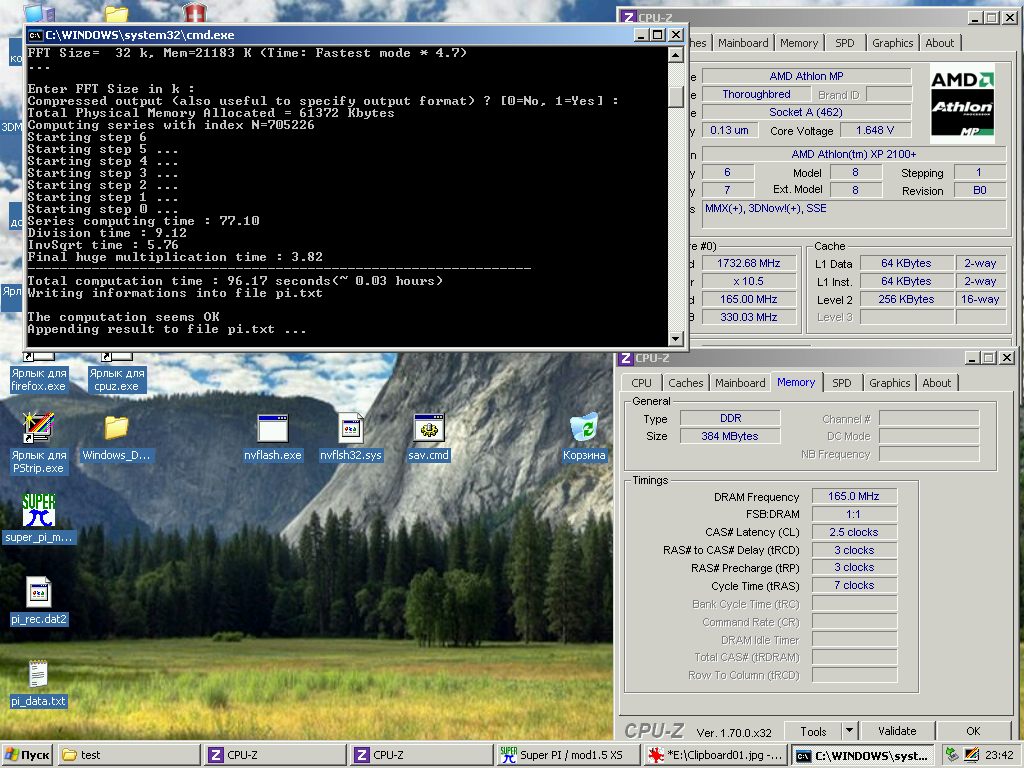Switch to Super PI / mod1.5 XS taskbar button
This screenshot has width=1024, height=768.
[569, 755]
